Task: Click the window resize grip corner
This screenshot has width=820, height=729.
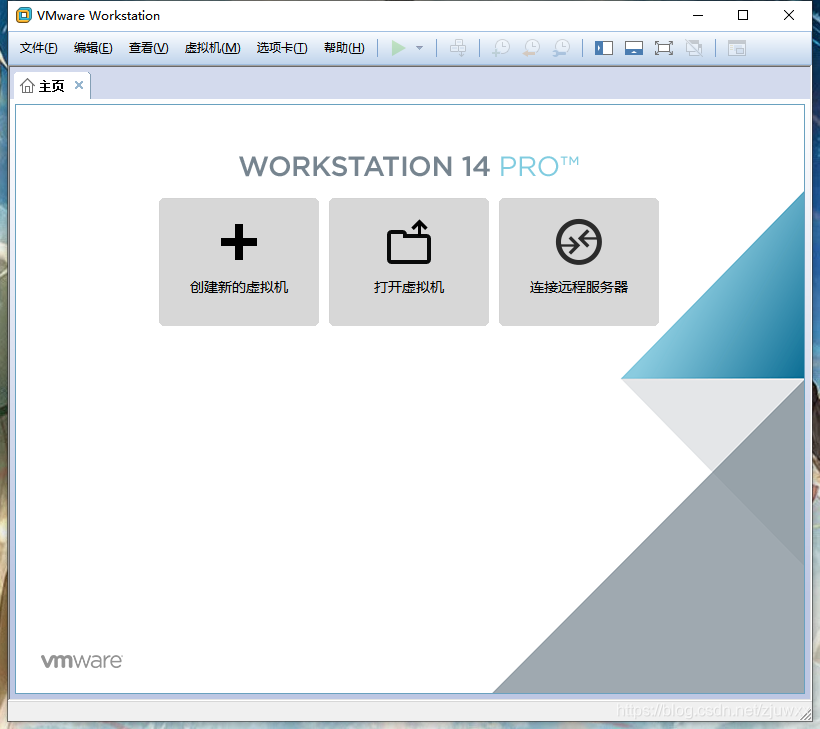Action: pyautogui.click(x=806, y=715)
